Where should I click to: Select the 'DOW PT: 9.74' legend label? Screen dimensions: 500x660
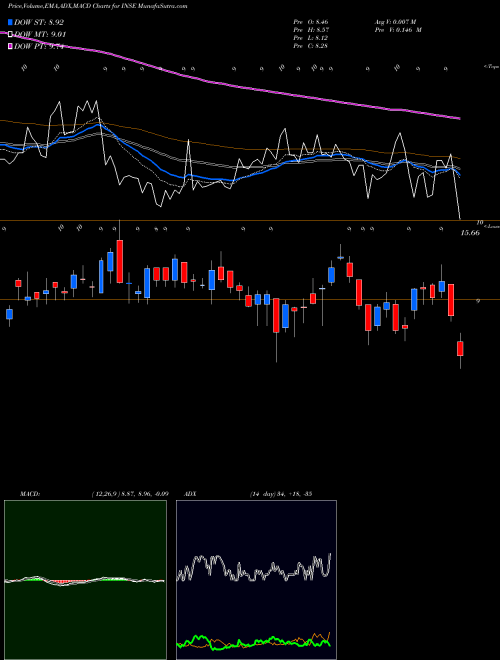[x=39, y=46]
